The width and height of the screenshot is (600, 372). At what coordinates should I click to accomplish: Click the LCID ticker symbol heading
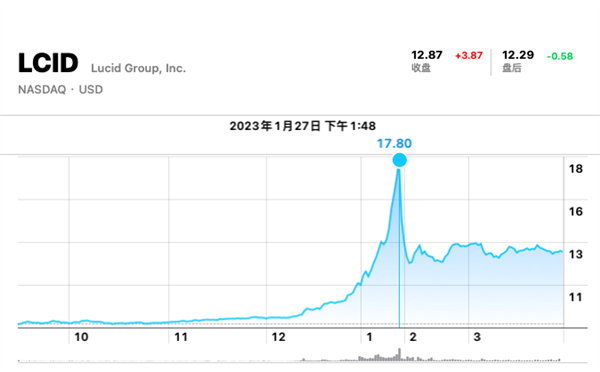(48, 63)
